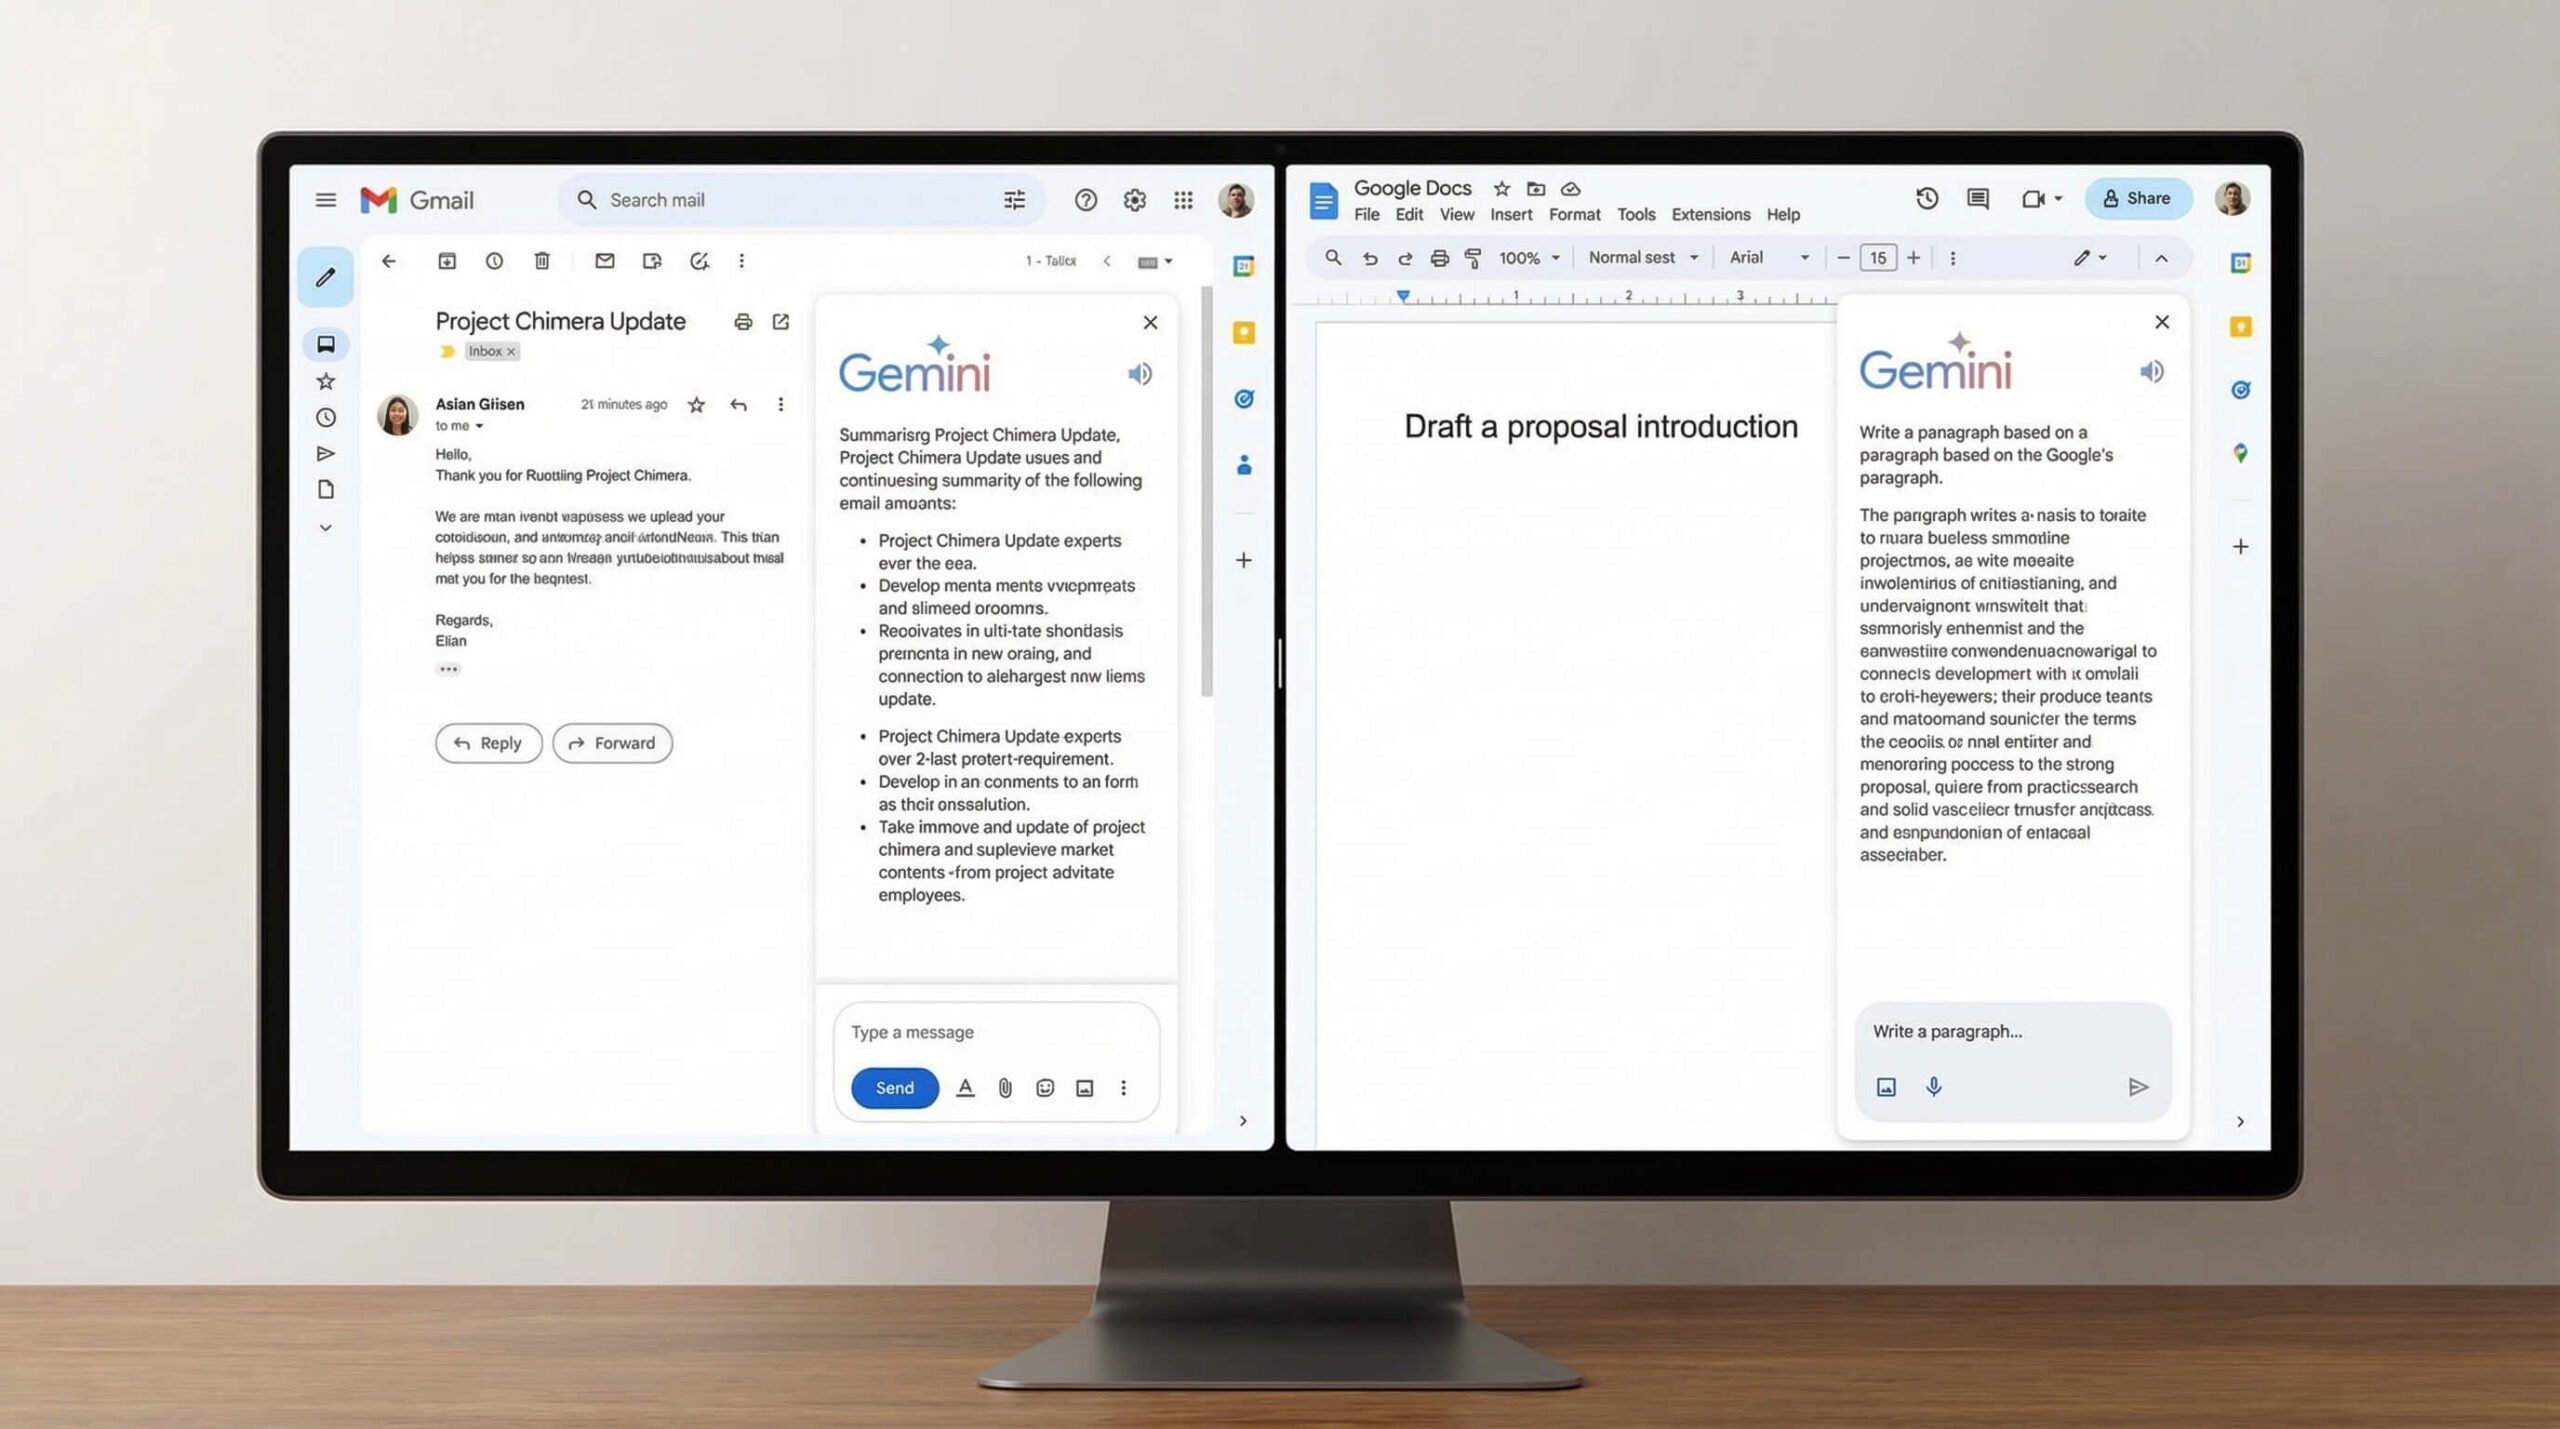Expand recipient details next to 'to me'
Viewport: 2560px width, 1429px height.
click(479, 427)
